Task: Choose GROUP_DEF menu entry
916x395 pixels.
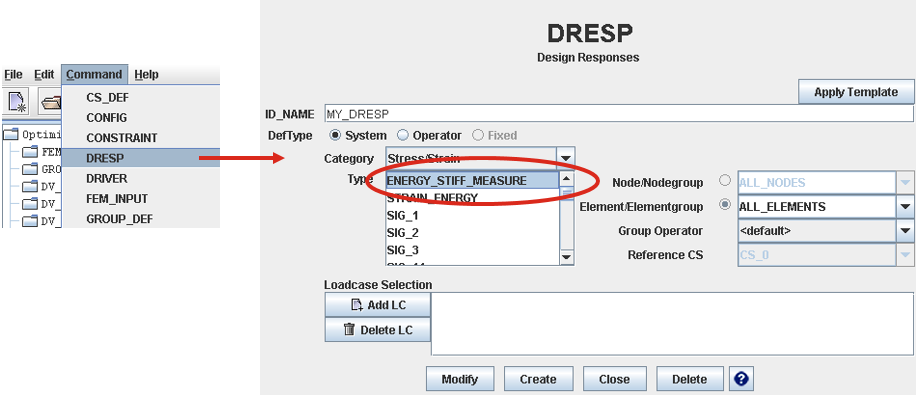Action: 141,219
